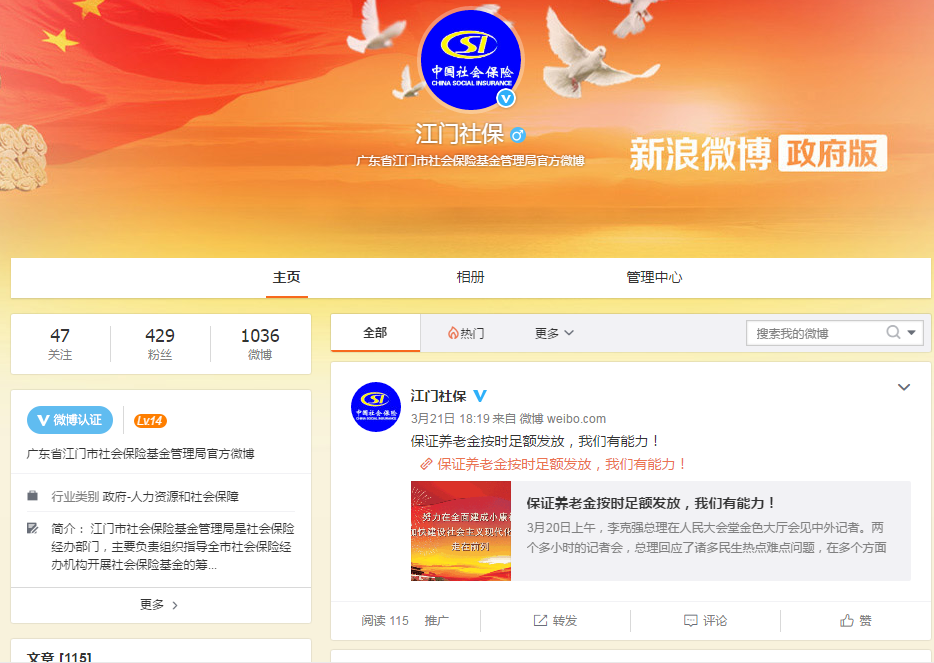Click the post author's small CSI avatar

(x=376, y=407)
